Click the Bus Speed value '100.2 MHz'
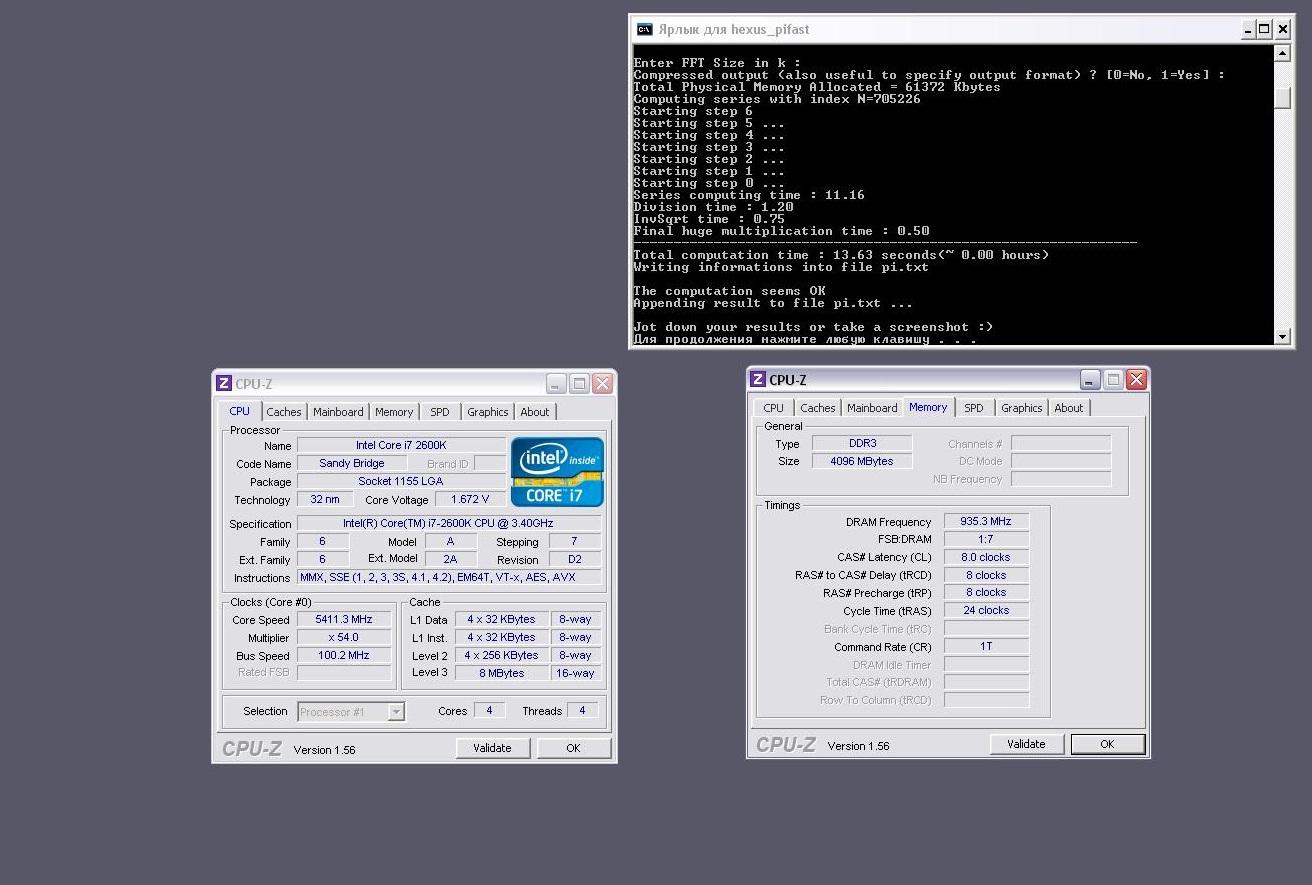 pyautogui.click(x=344, y=656)
